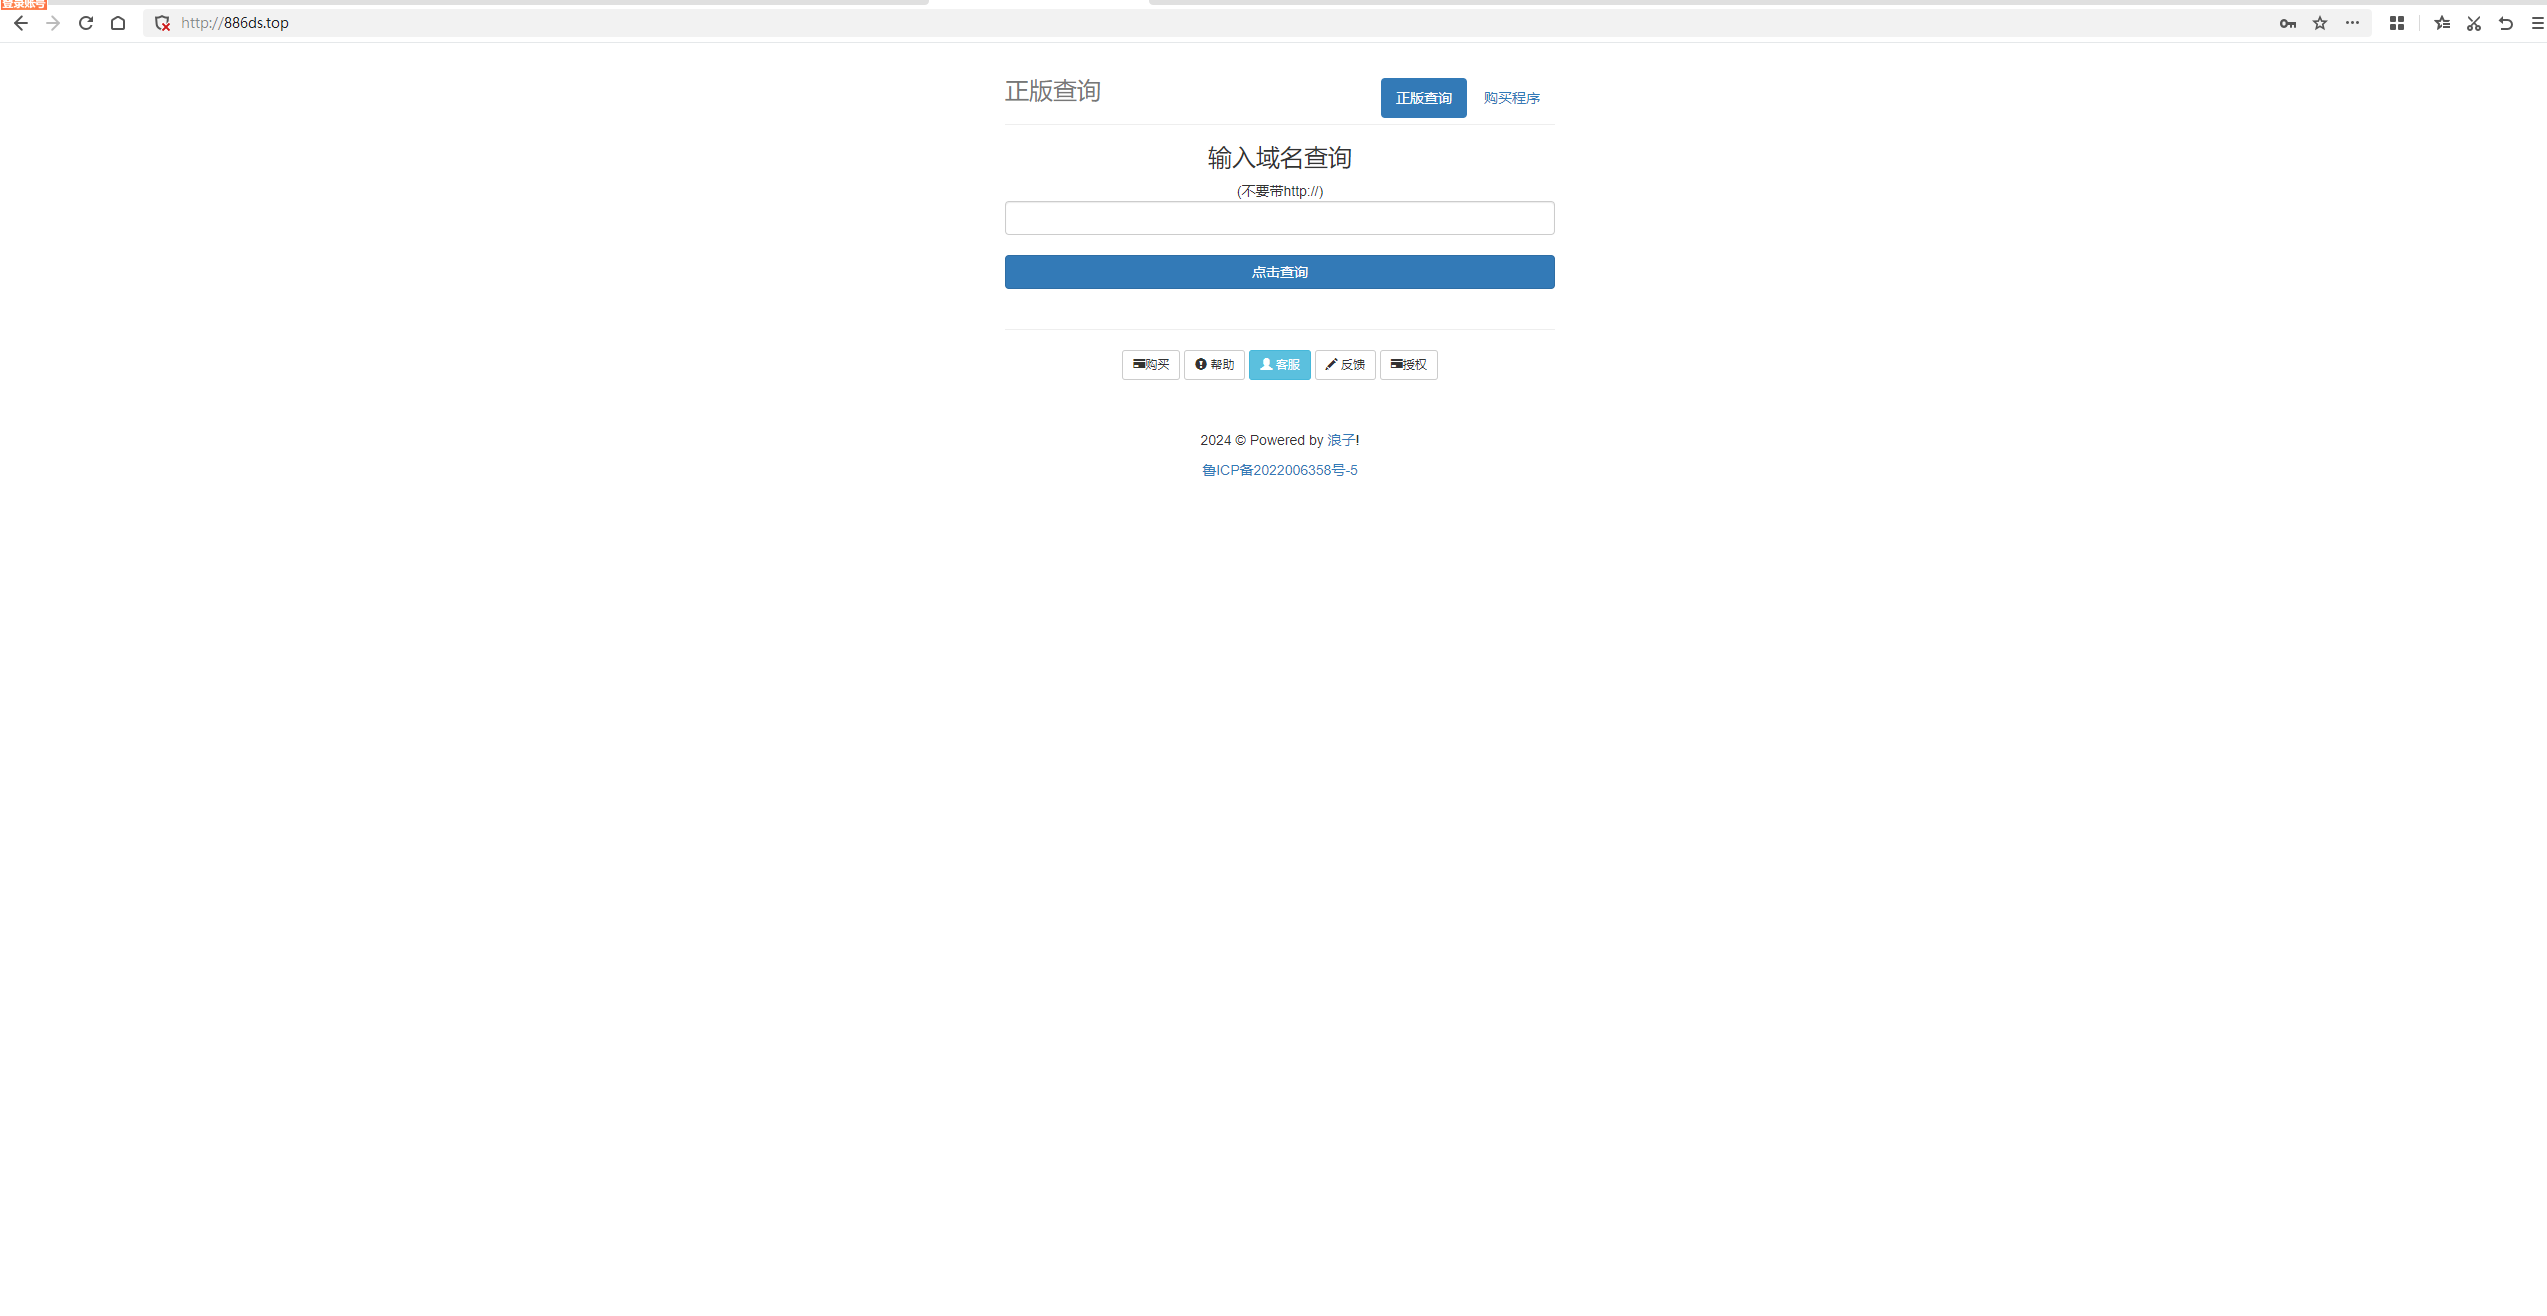Click the 客服 customer service button
The height and width of the screenshot is (1316, 2547).
point(1279,364)
